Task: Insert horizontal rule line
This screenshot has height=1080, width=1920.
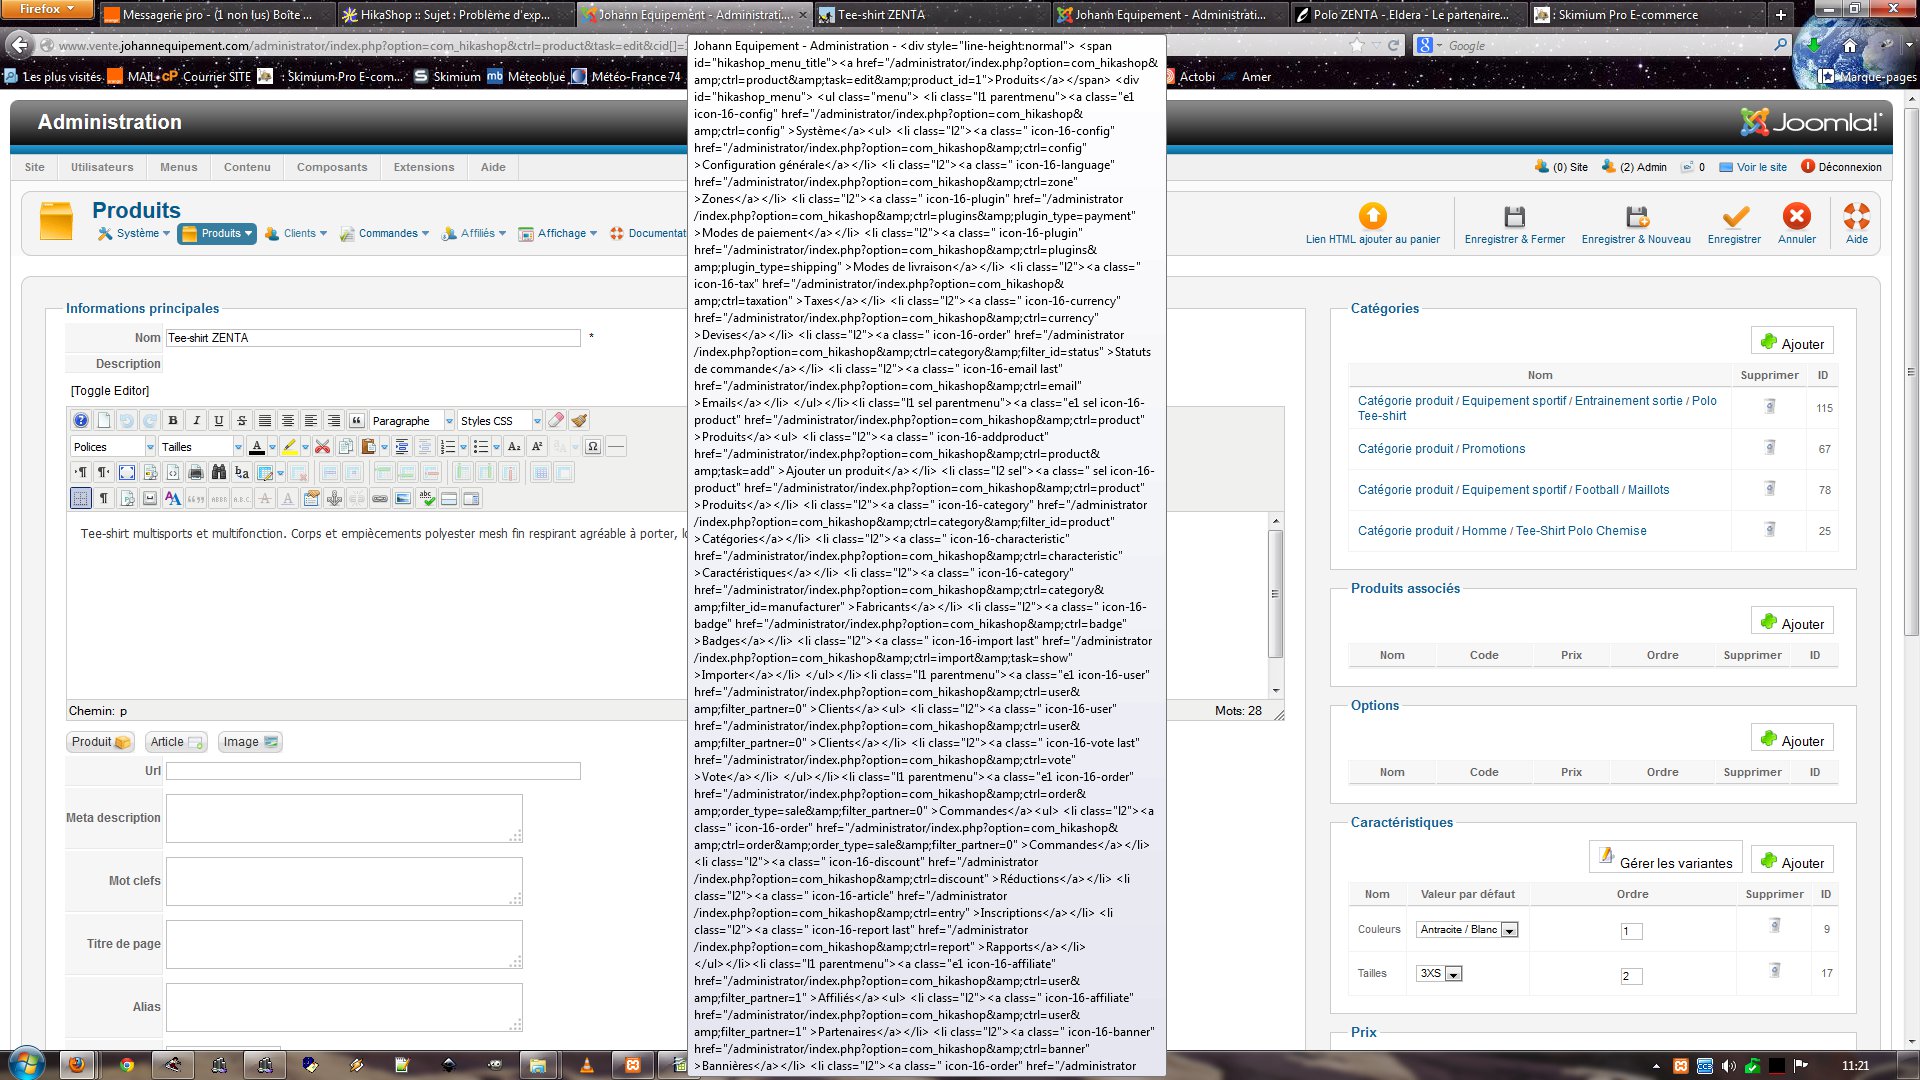Action: click(x=616, y=447)
